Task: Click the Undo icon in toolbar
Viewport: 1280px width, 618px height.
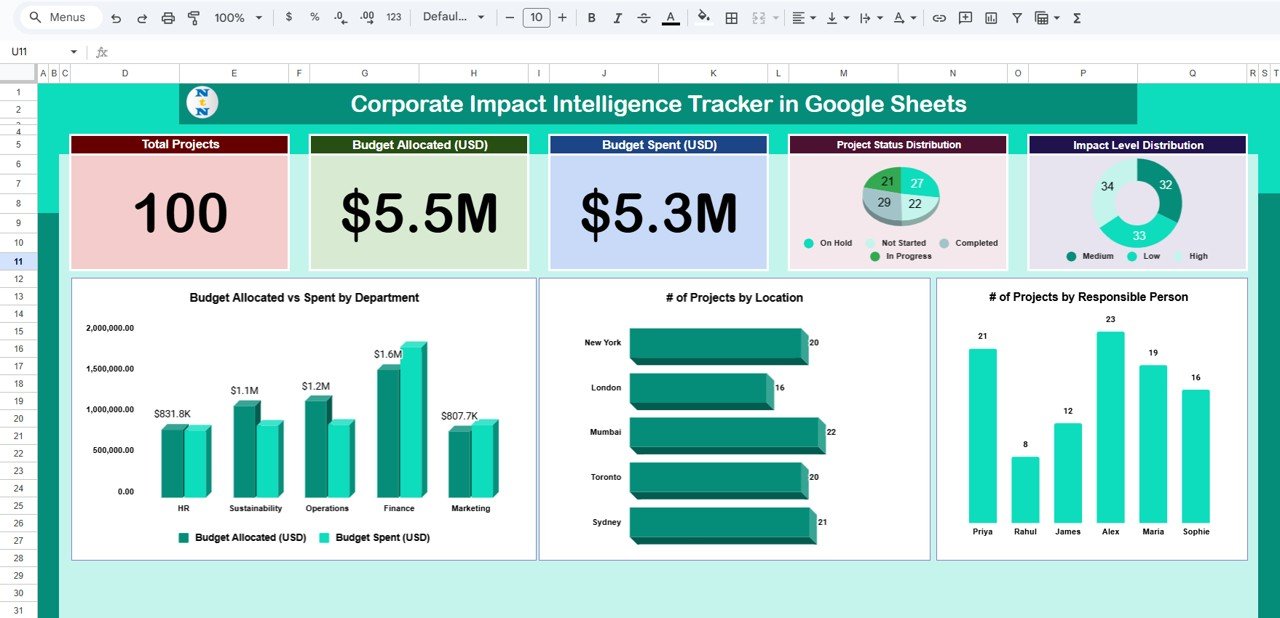Action: (116, 18)
